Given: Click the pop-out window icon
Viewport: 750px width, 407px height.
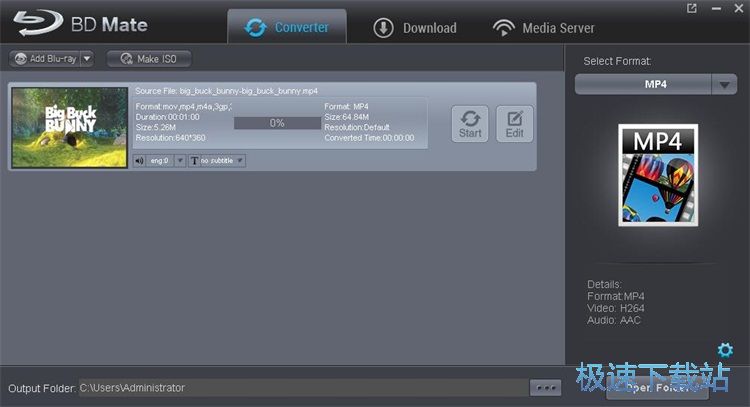Looking at the screenshot, I should click(692, 8).
